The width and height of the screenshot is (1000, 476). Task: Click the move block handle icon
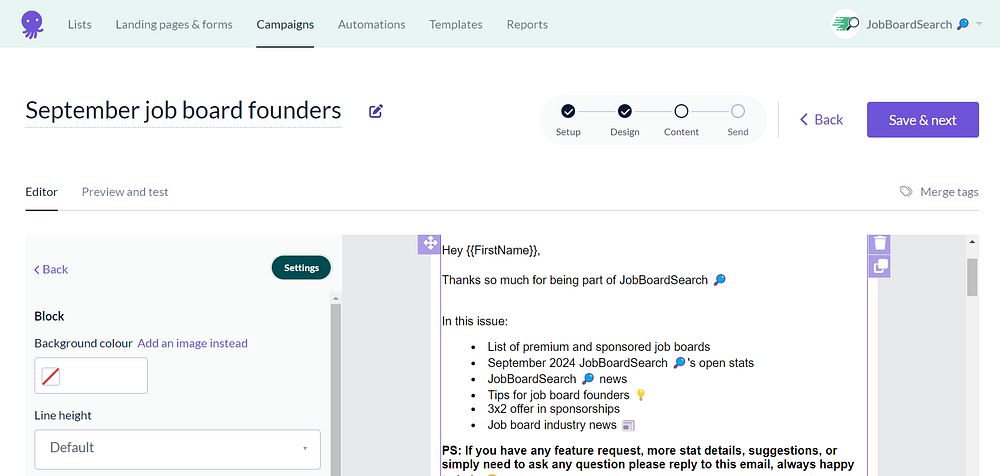tap(429, 244)
